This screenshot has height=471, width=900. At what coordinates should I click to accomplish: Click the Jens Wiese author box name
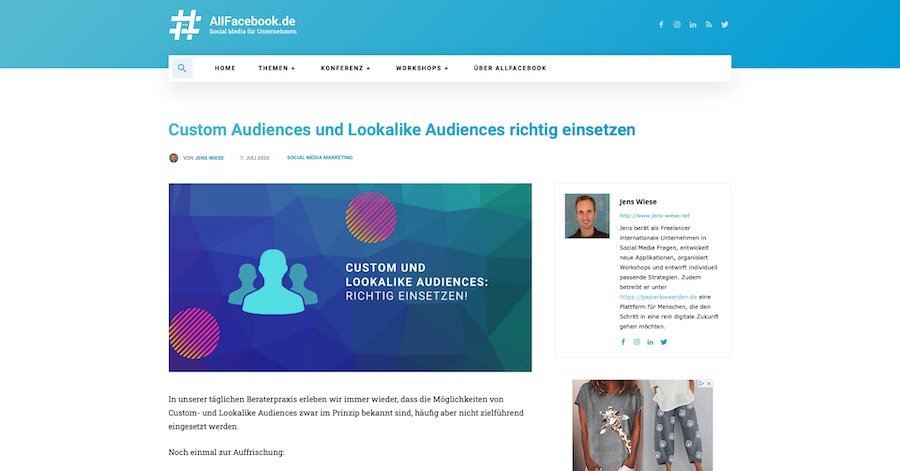[x=638, y=202]
